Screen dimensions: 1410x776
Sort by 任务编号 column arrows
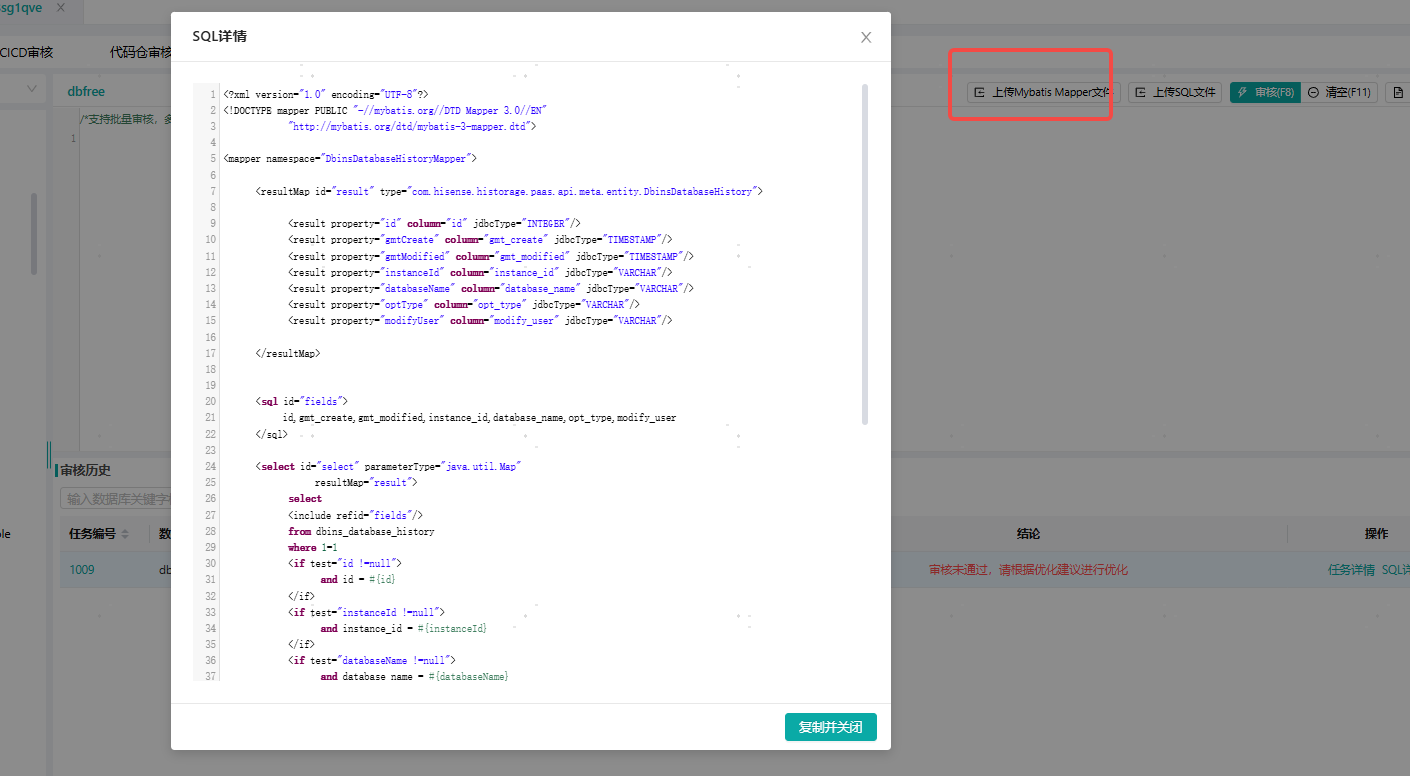(x=125, y=534)
